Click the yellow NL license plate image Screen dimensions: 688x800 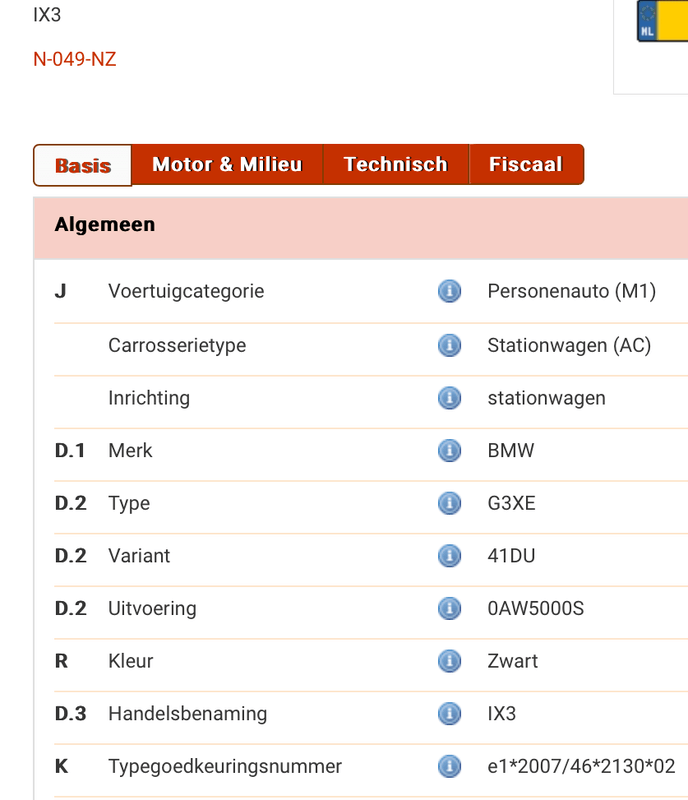[662, 21]
